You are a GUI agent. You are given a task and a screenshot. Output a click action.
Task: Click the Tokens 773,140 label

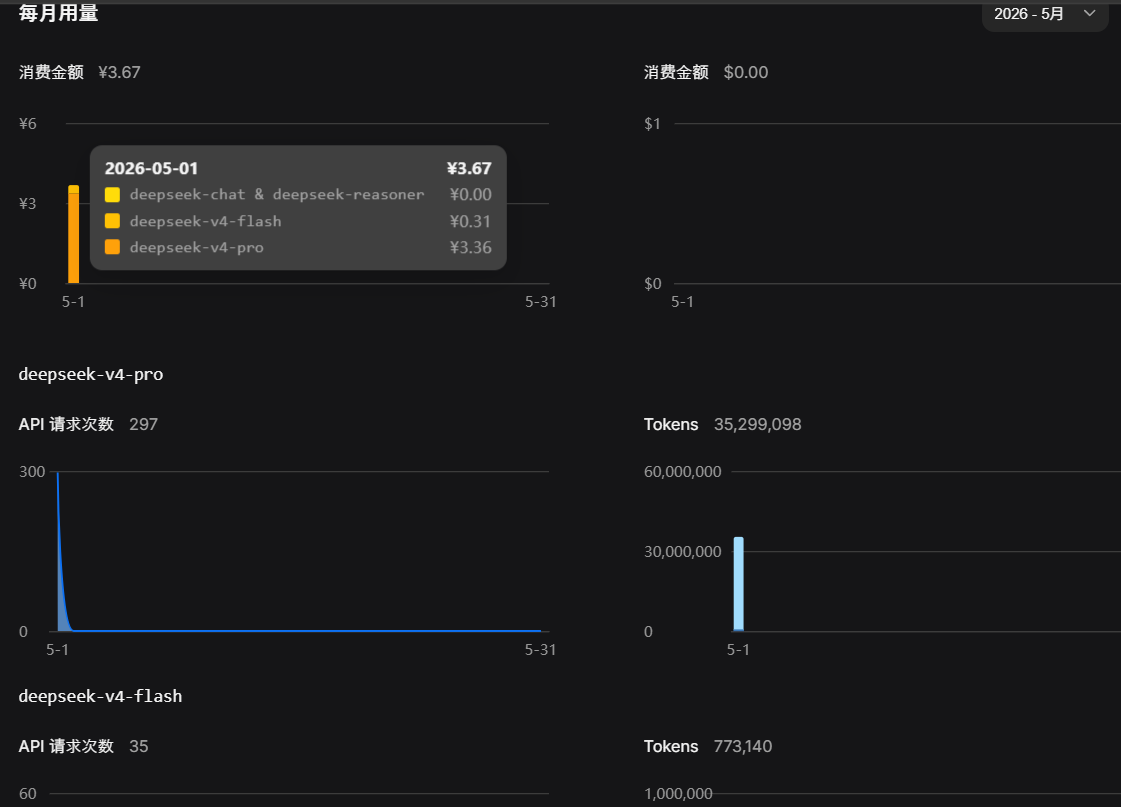tap(708, 746)
